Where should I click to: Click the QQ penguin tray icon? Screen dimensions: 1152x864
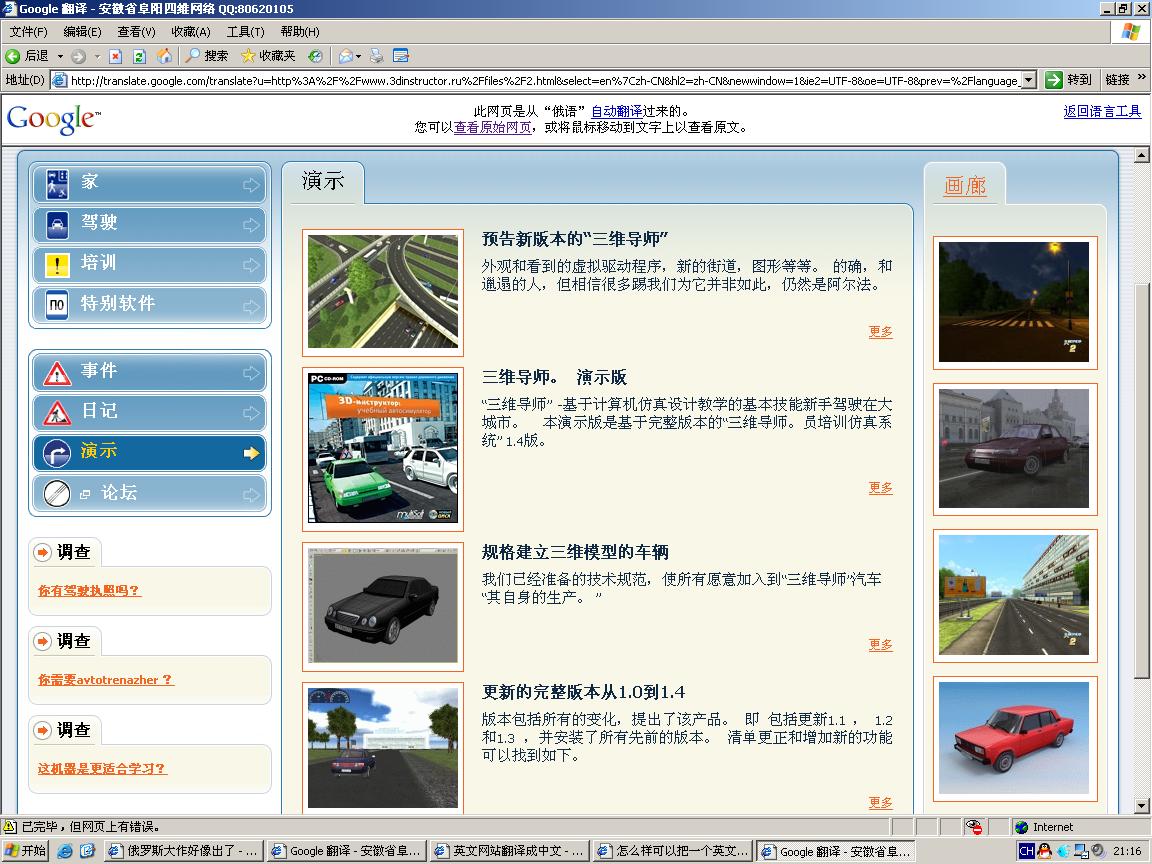coord(1044,851)
